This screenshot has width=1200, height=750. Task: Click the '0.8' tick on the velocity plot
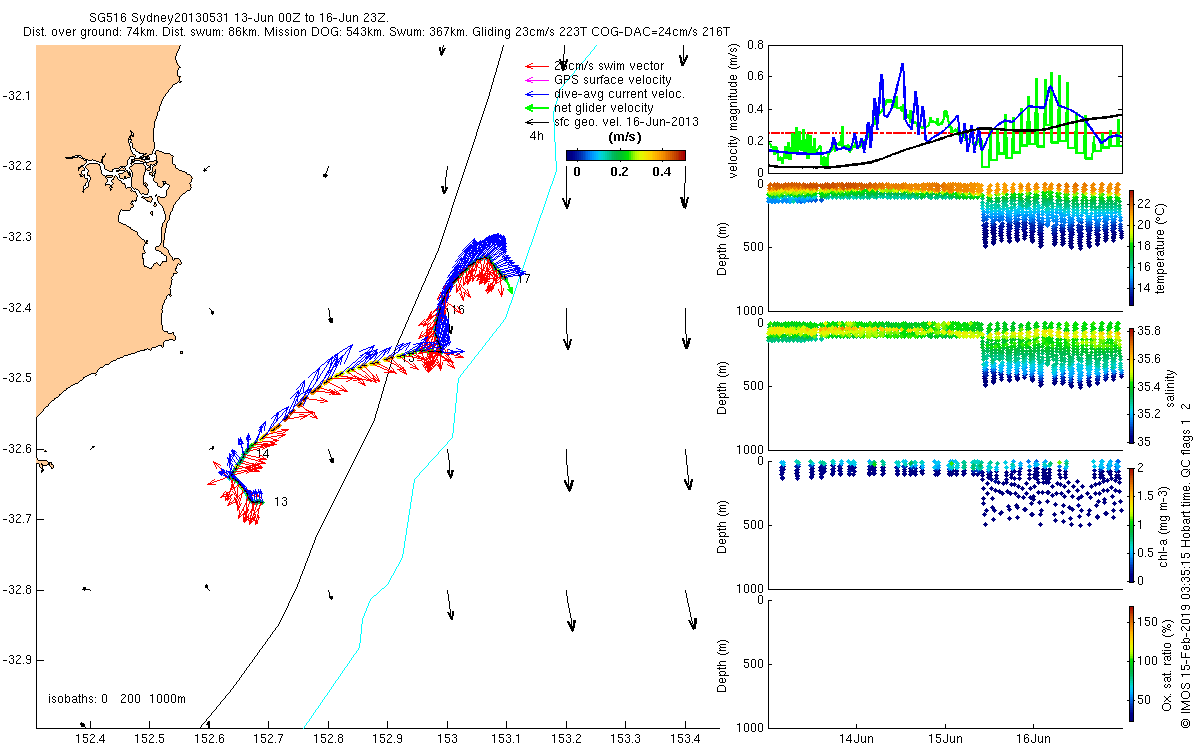click(755, 45)
